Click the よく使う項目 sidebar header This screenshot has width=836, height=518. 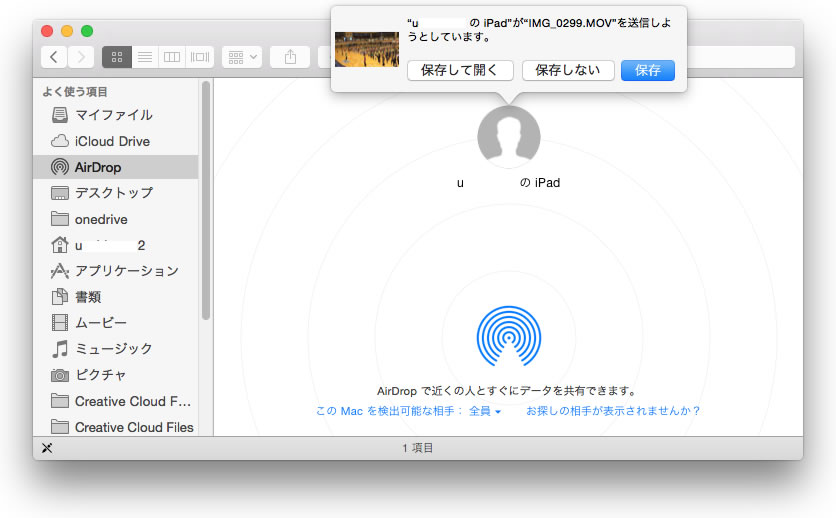coord(75,92)
